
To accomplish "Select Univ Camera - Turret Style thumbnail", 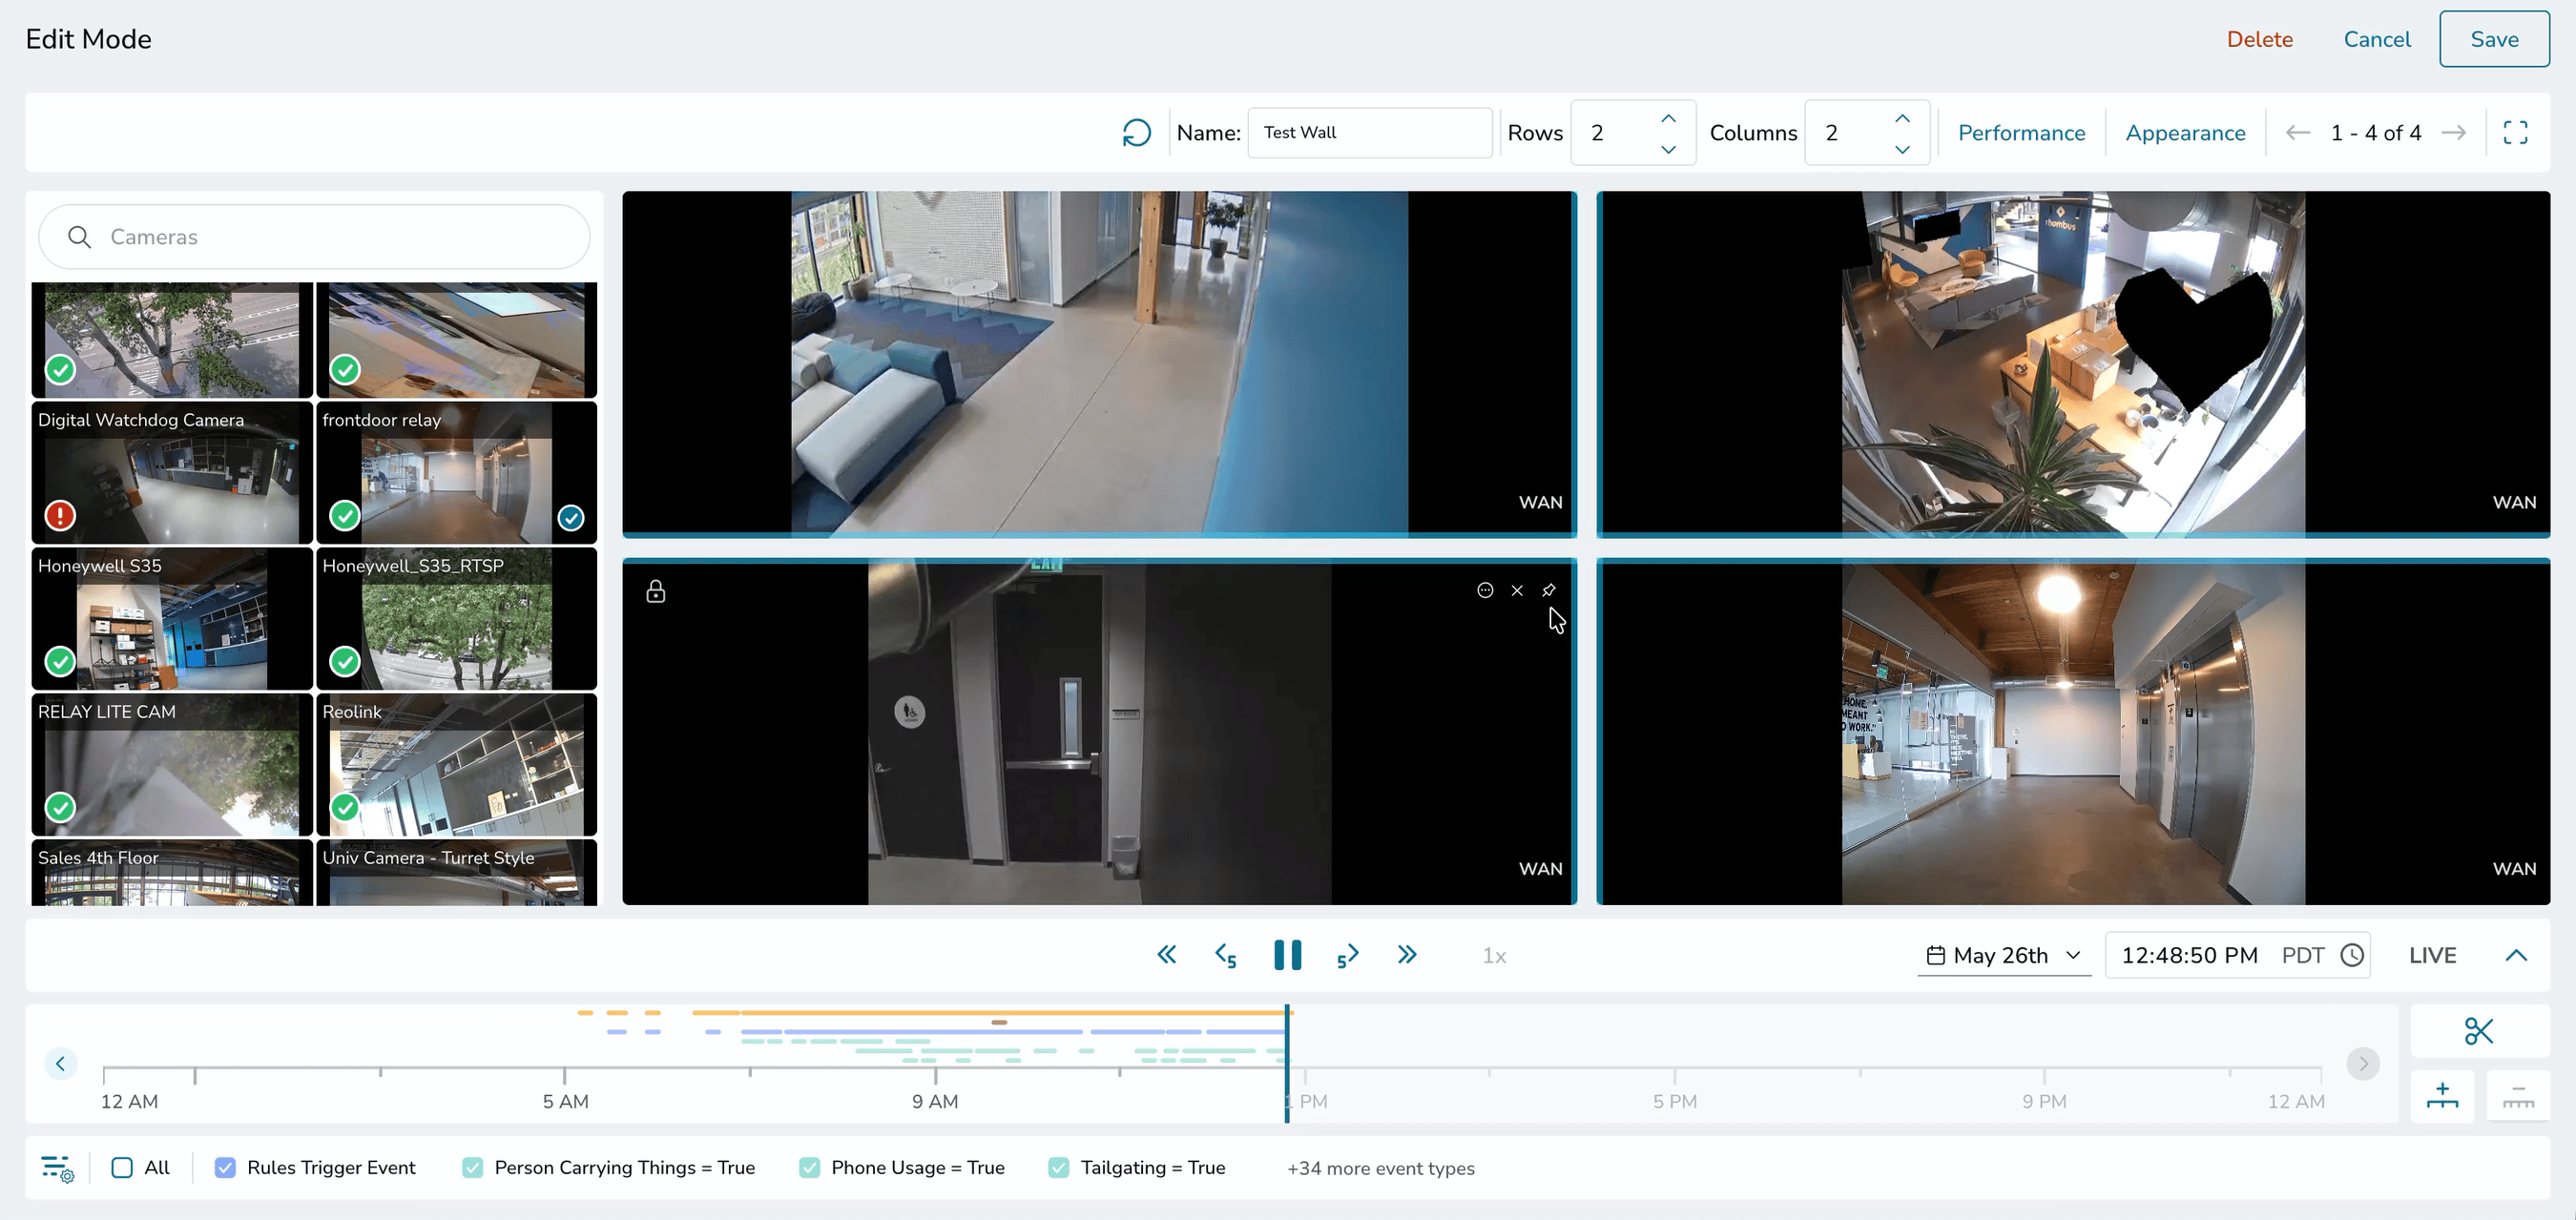I will point(457,873).
